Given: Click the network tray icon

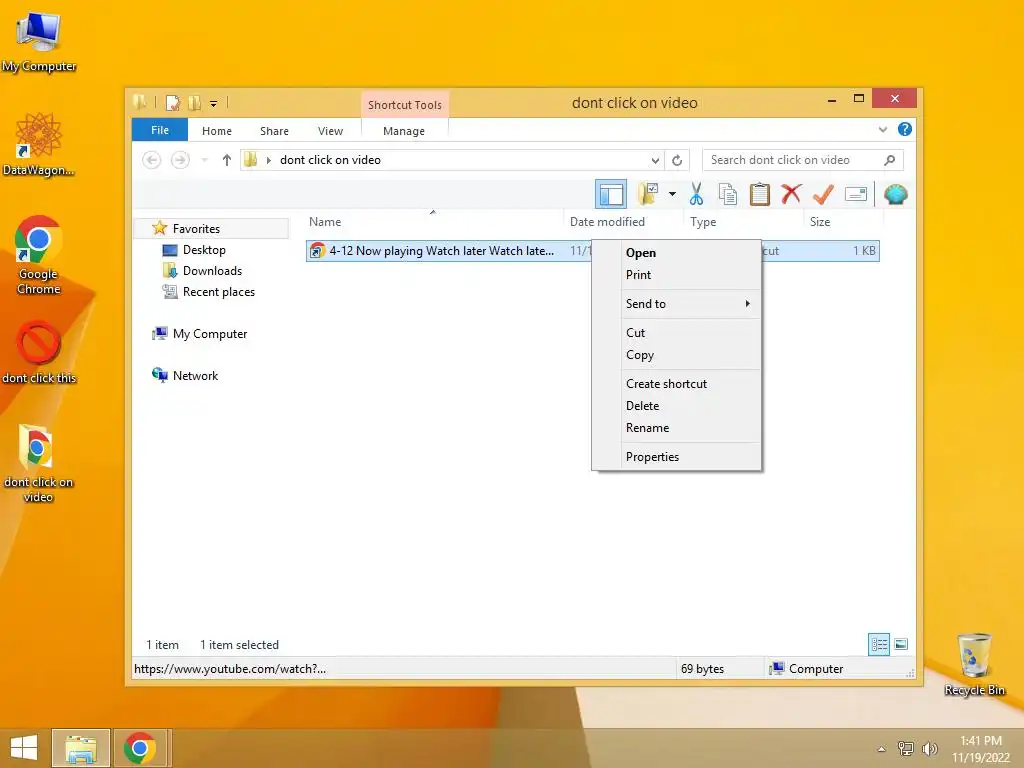Looking at the screenshot, I should tap(906, 748).
